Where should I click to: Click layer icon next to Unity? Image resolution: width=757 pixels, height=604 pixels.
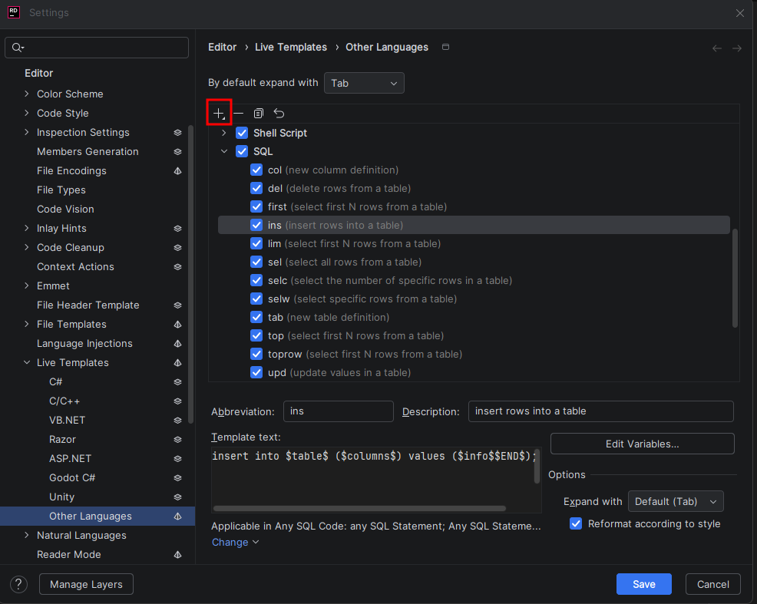pos(178,497)
